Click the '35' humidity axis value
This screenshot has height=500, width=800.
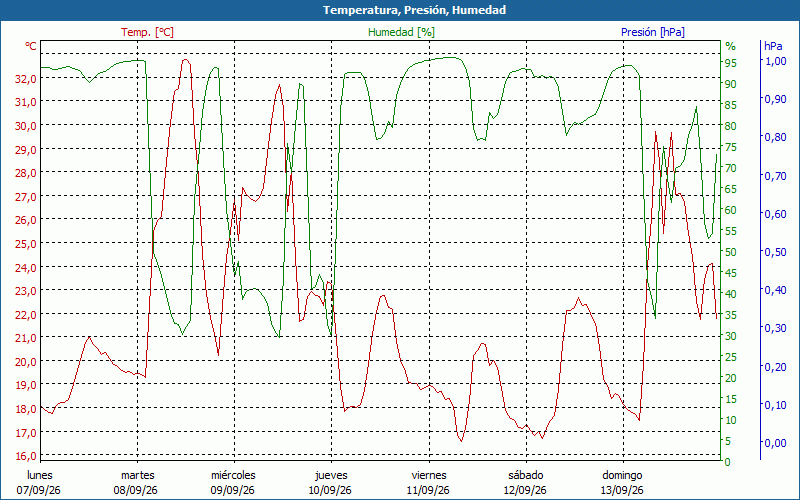(731, 316)
